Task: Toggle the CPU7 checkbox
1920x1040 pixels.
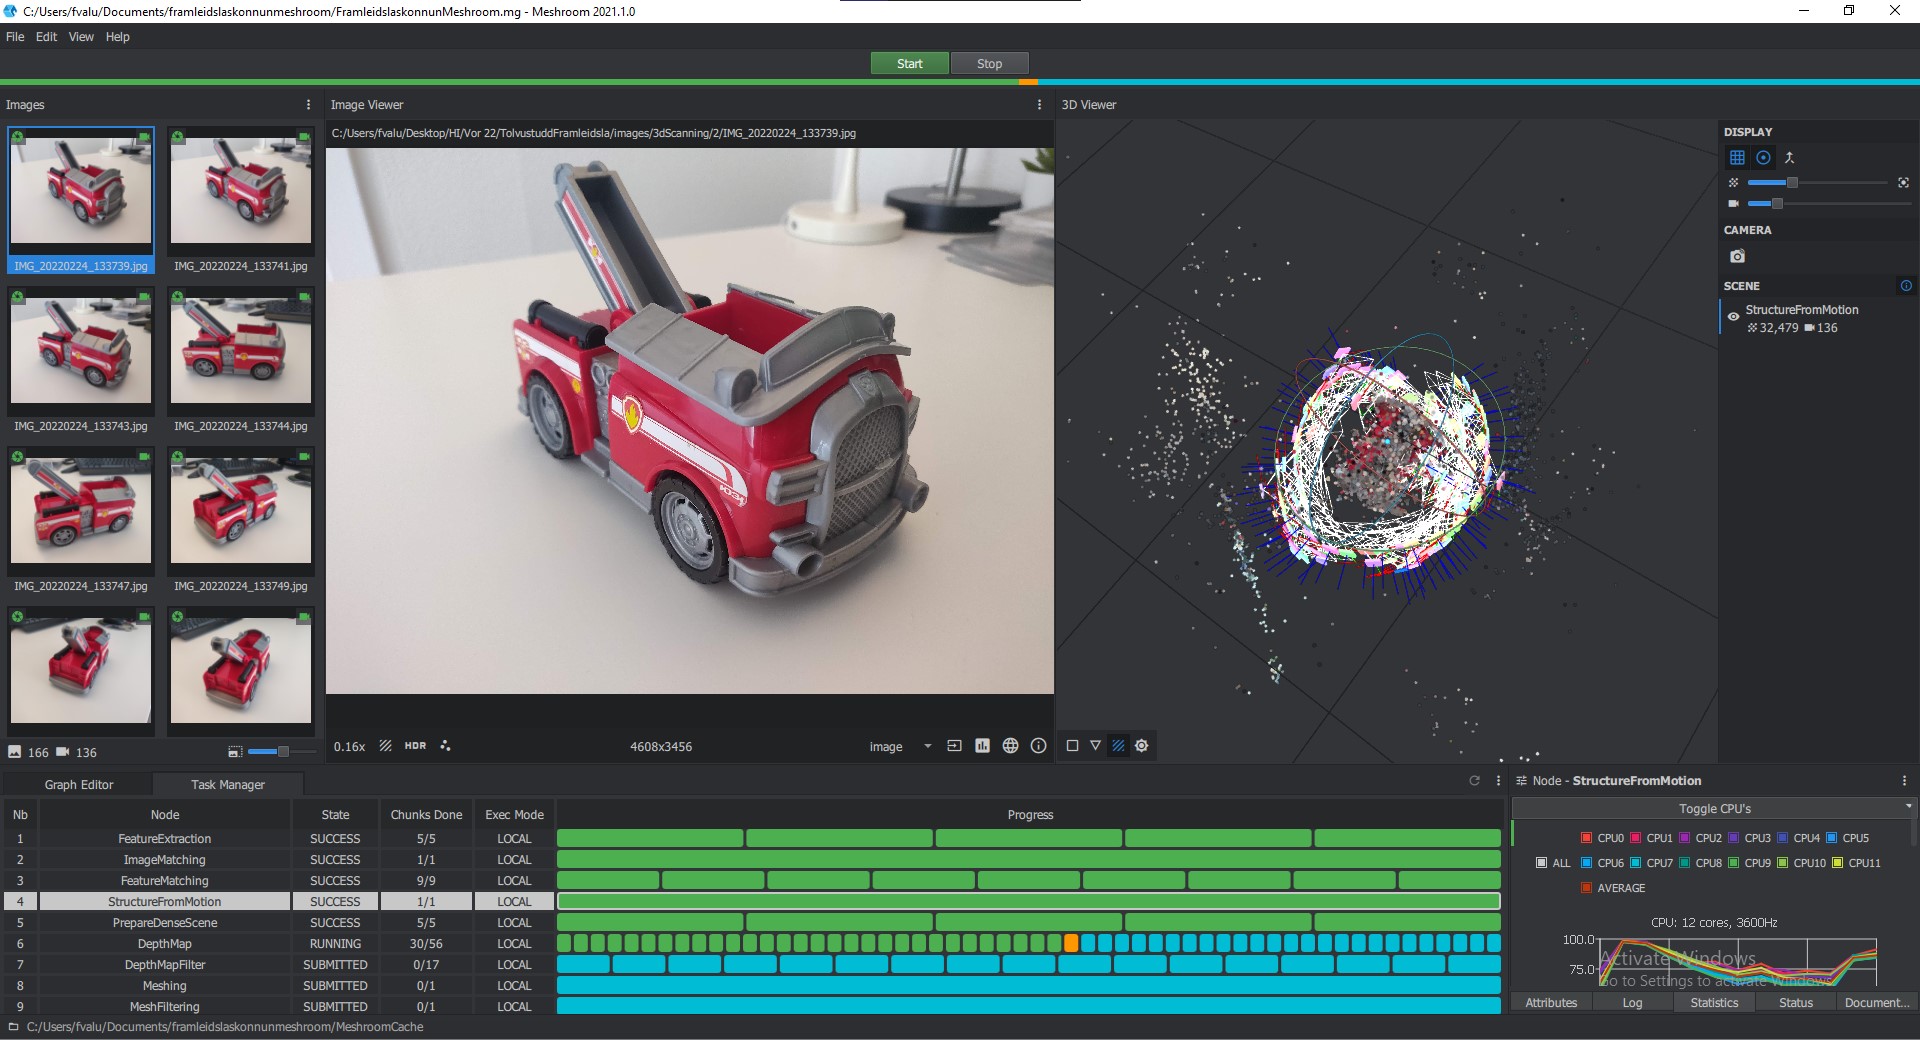Action: (x=1635, y=863)
